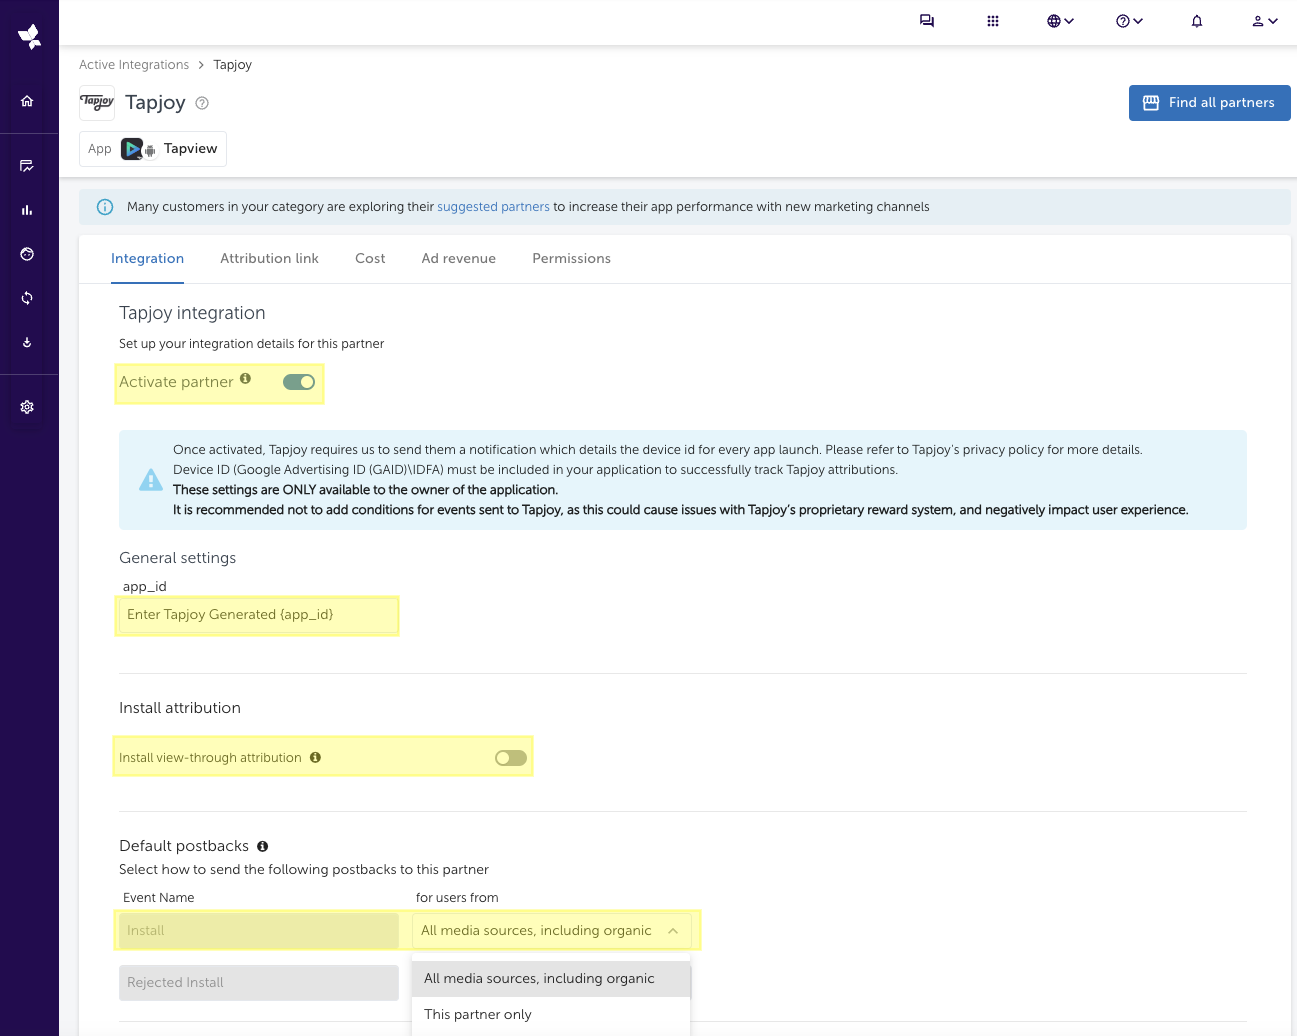The height and width of the screenshot is (1036, 1297).
Task: Follow the suggested partners link
Action: click(493, 207)
